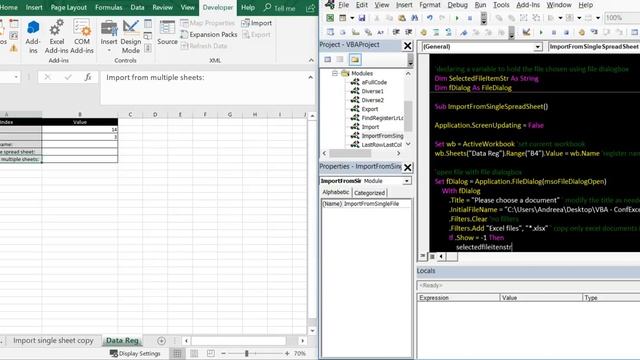This screenshot has height=360, width=640.
Task: Open the Run menu in VBA editor
Action: pos(480,5)
